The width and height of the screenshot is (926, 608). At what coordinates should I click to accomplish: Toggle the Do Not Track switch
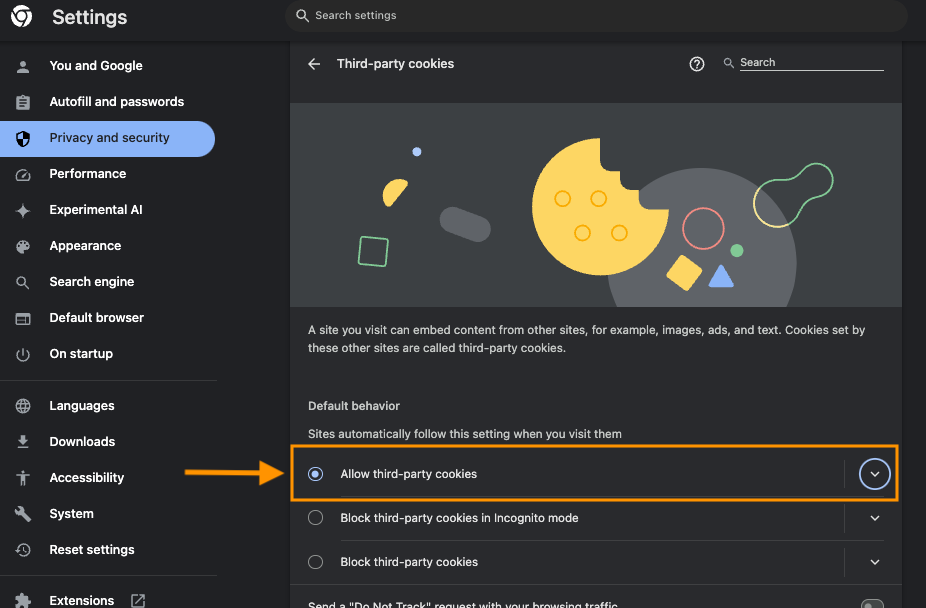pyautogui.click(x=872, y=603)
